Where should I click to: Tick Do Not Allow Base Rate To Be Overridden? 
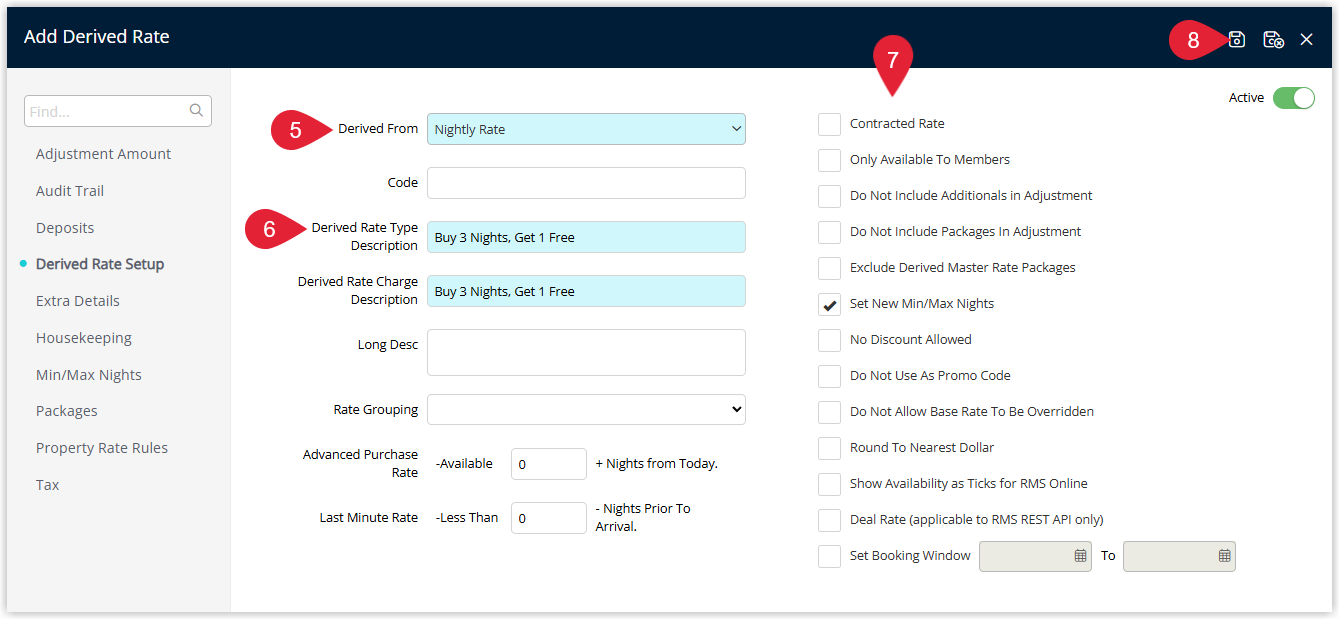tap(829, 412)
